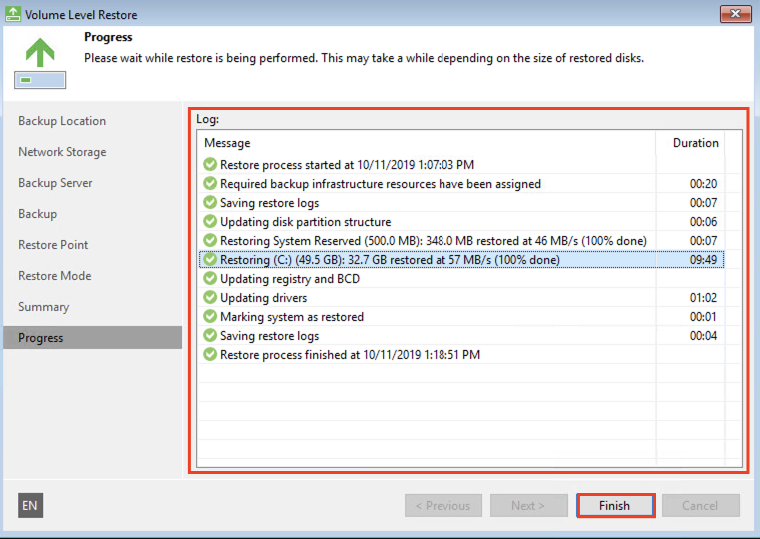Click green checkmark beside Restore process started
The width and height of the screenshot is (760, 539).
tap(210, 165)
